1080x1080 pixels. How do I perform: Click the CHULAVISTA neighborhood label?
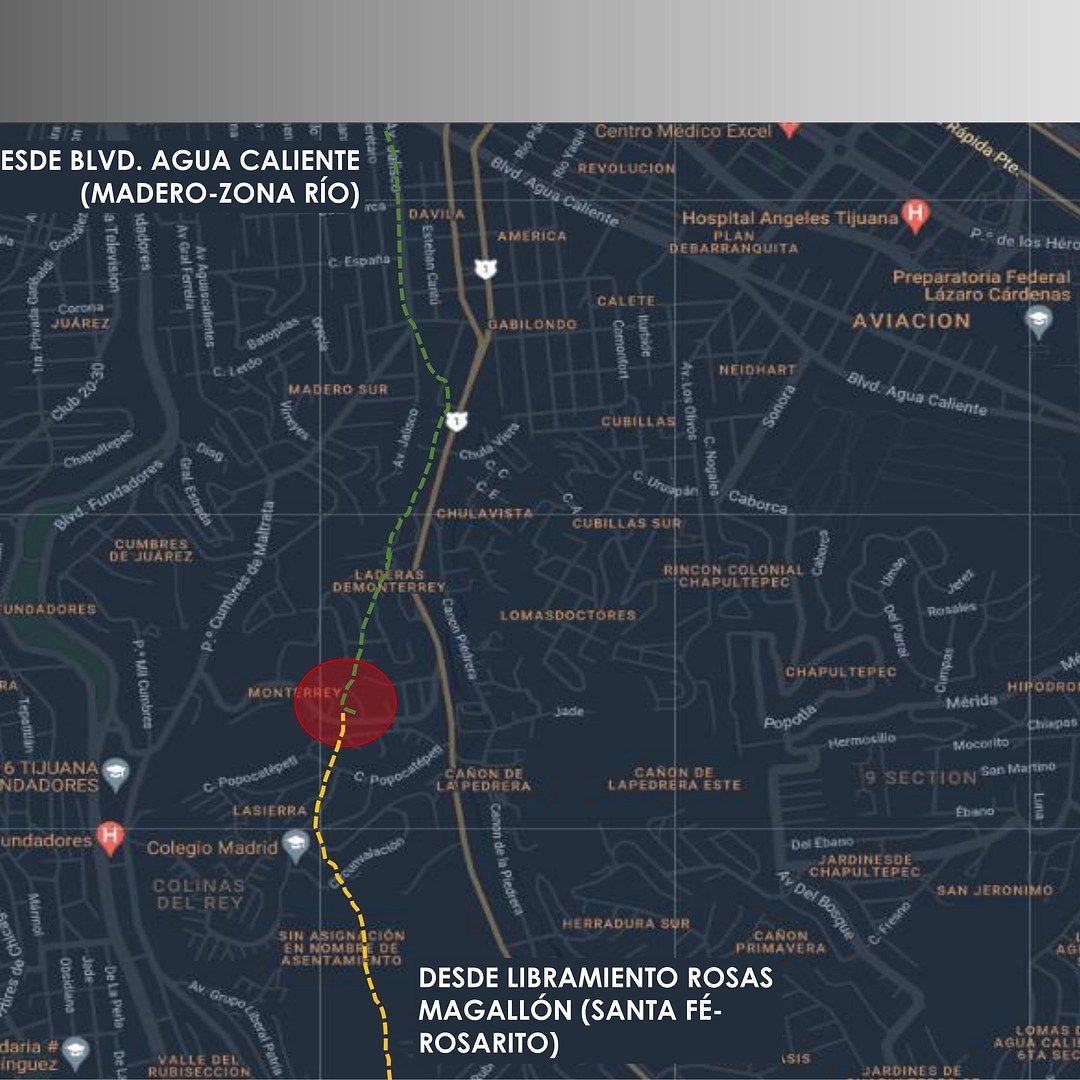(485, 513)
